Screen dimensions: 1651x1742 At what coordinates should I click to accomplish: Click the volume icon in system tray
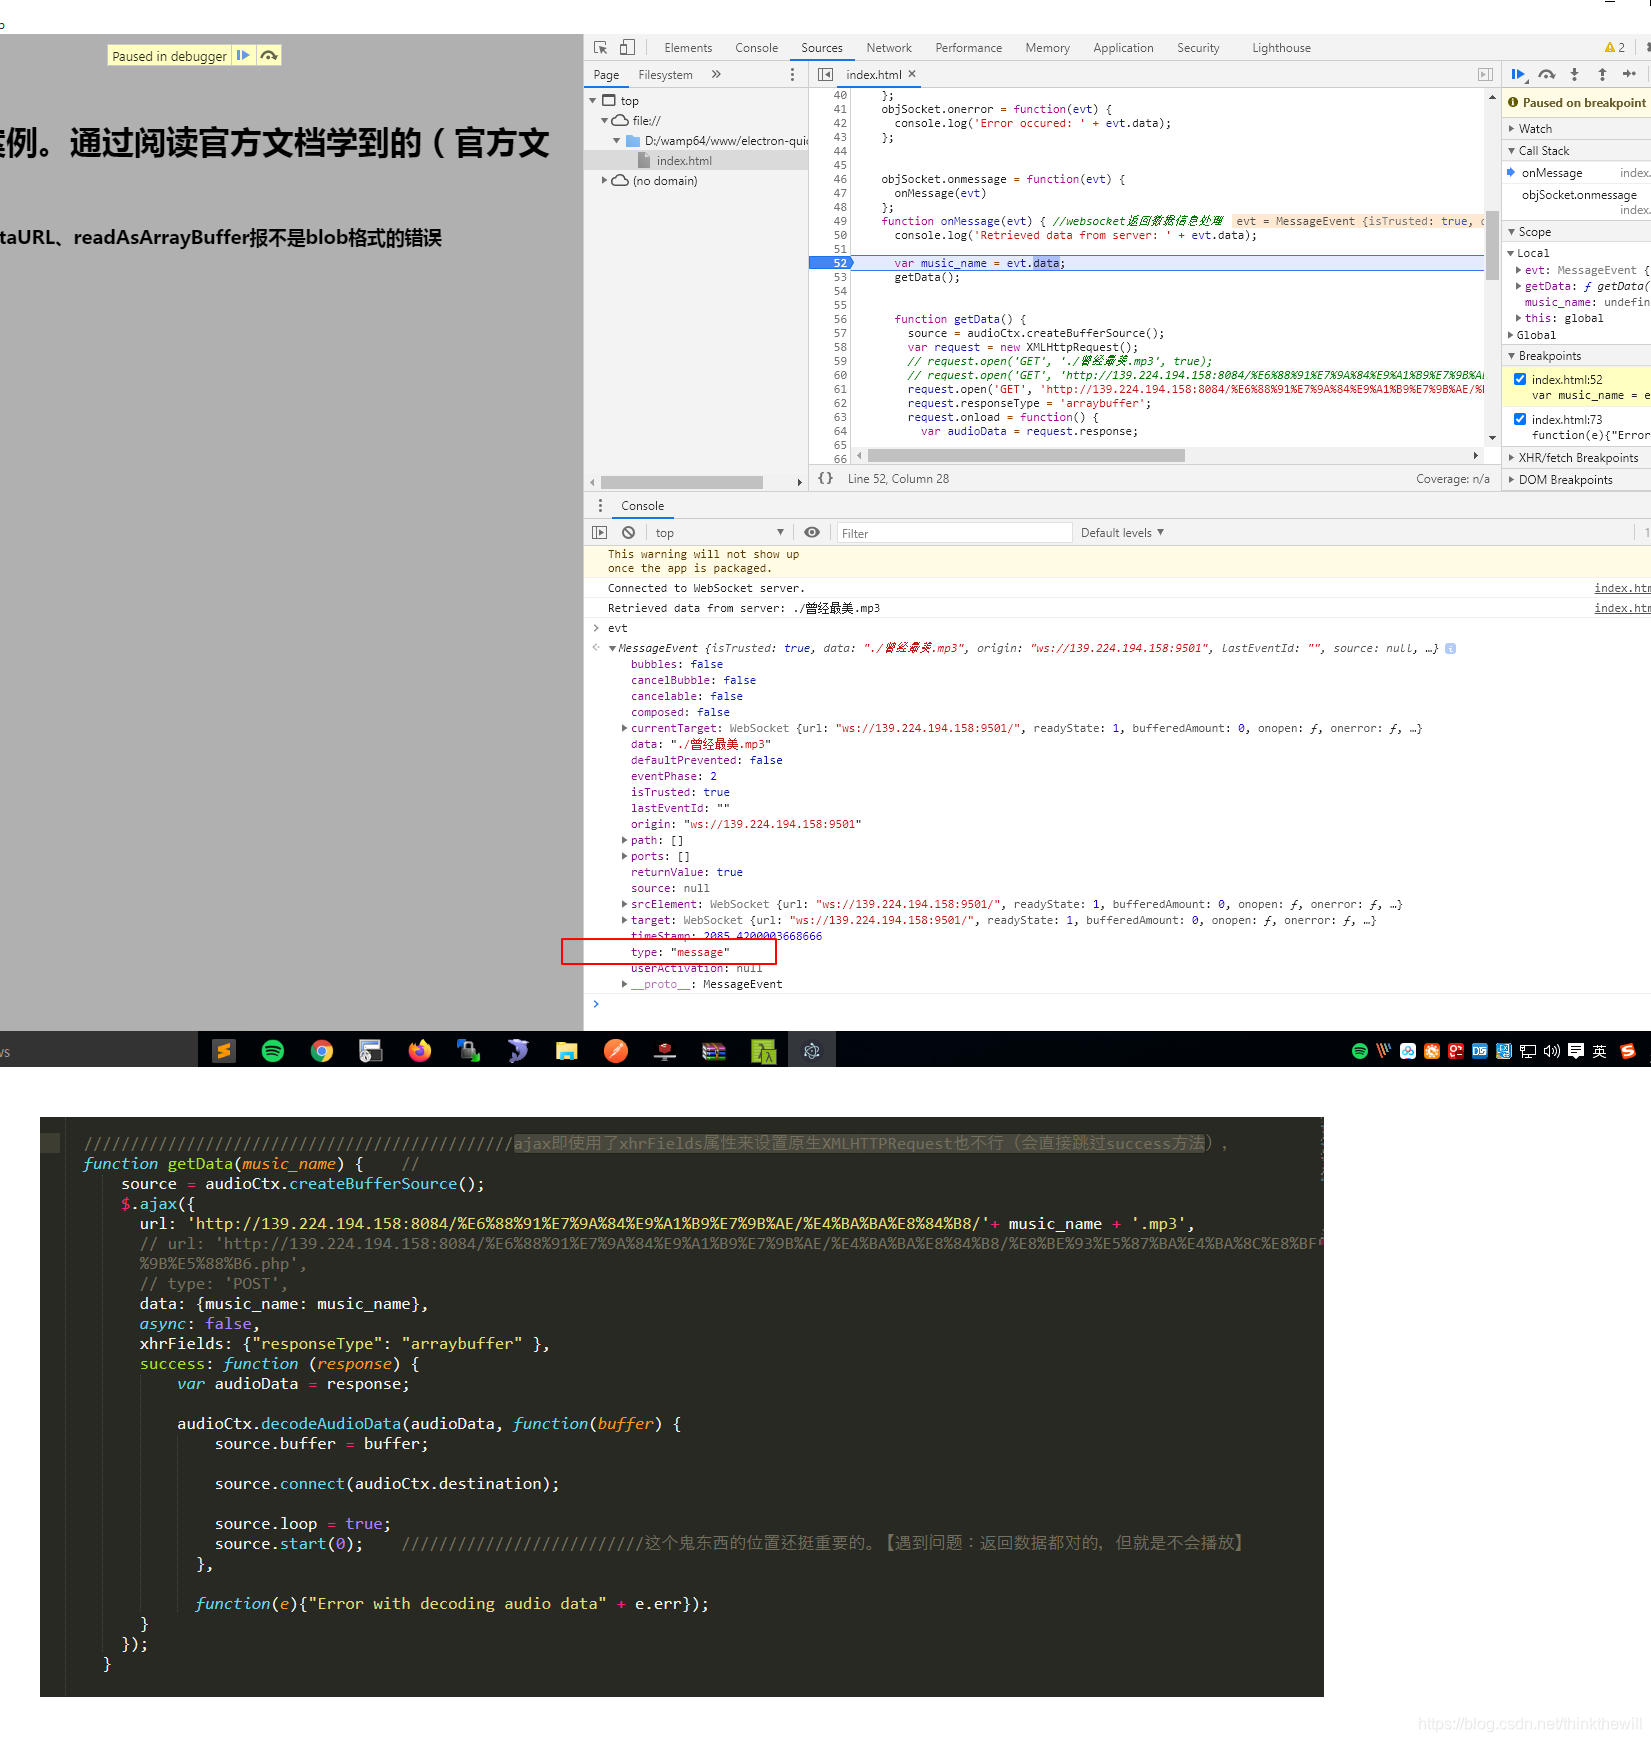[x=1551, y=1050]
